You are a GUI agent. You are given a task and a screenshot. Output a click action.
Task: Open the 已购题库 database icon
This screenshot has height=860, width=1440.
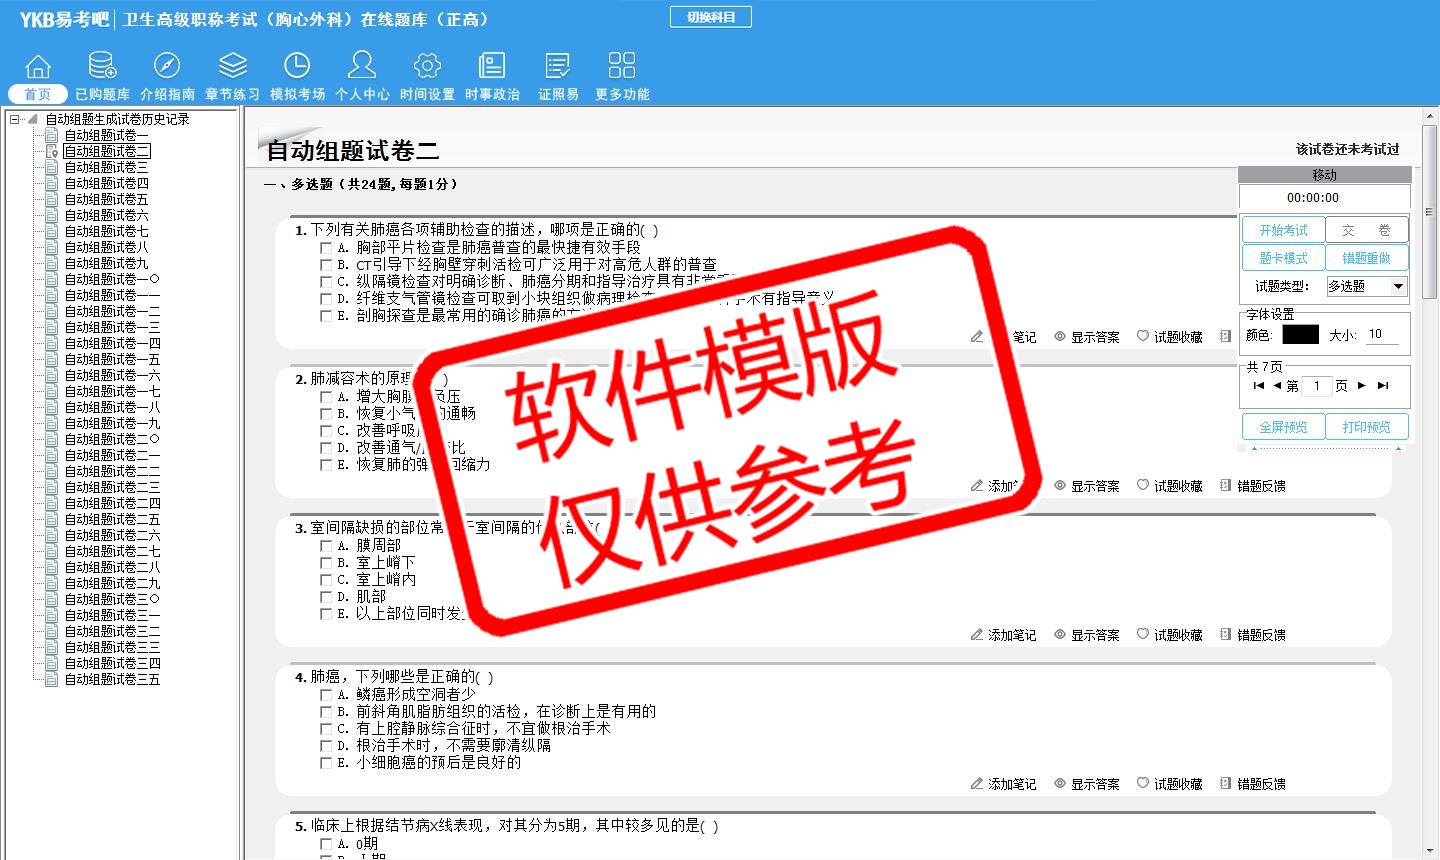[102, 67]
